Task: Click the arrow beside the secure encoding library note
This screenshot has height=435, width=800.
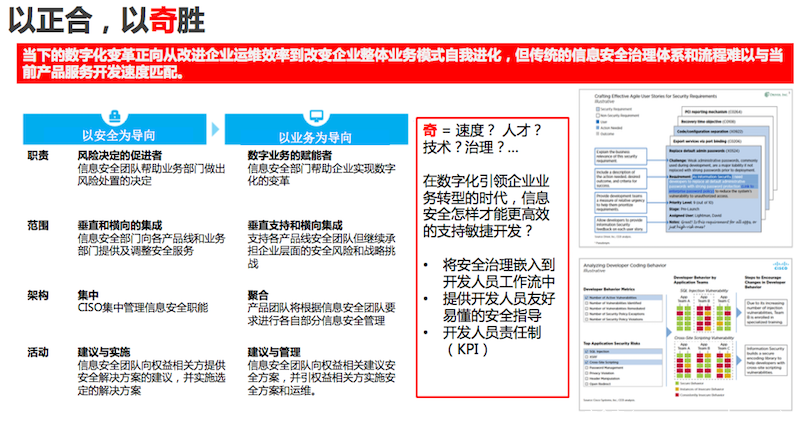Action: click(x=738, y=360)
